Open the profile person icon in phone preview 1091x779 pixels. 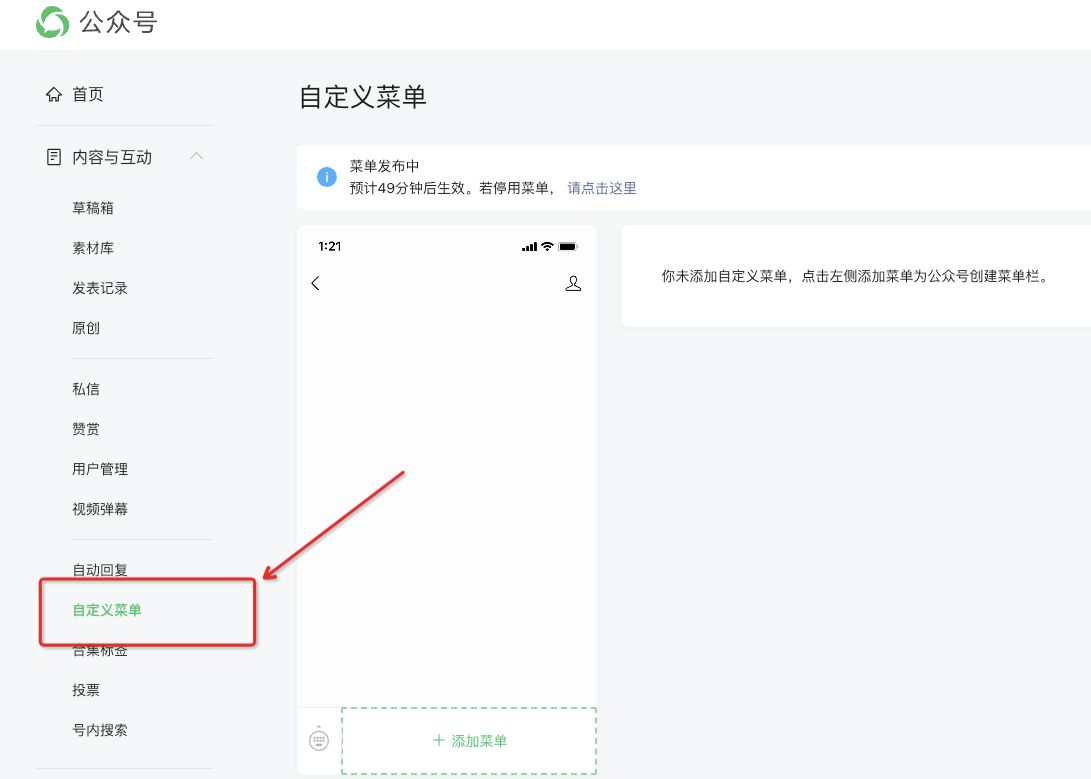point(573,284)
